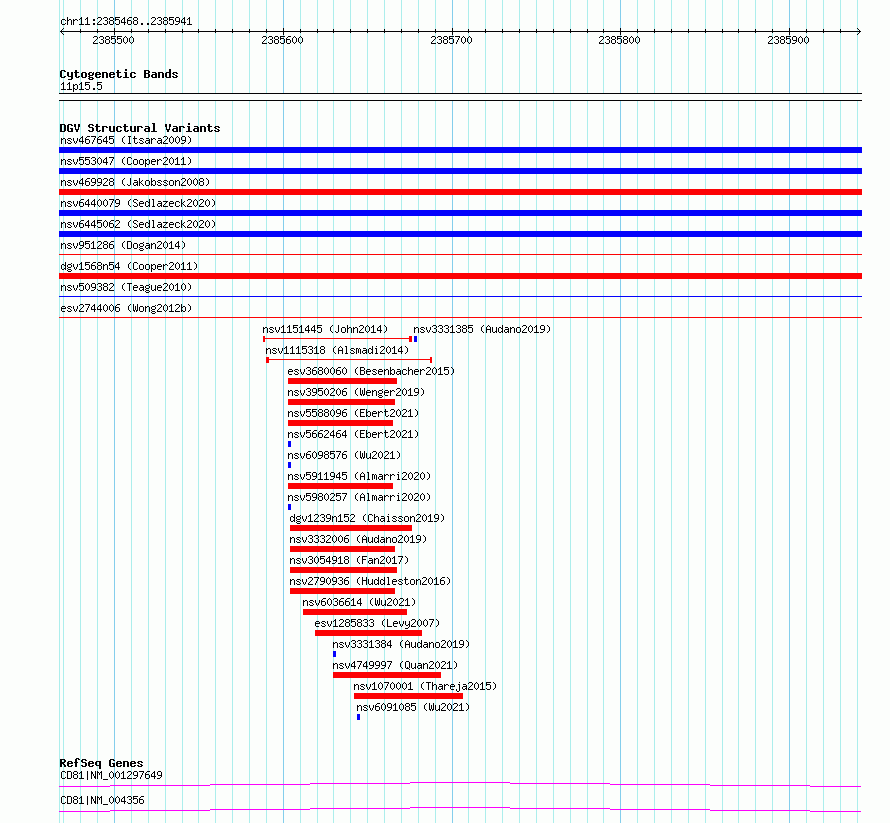Screen dimensions: 890x823
Task: Click nsv6440079 (Sedlazeck2020) label
Action: [138, 203]
